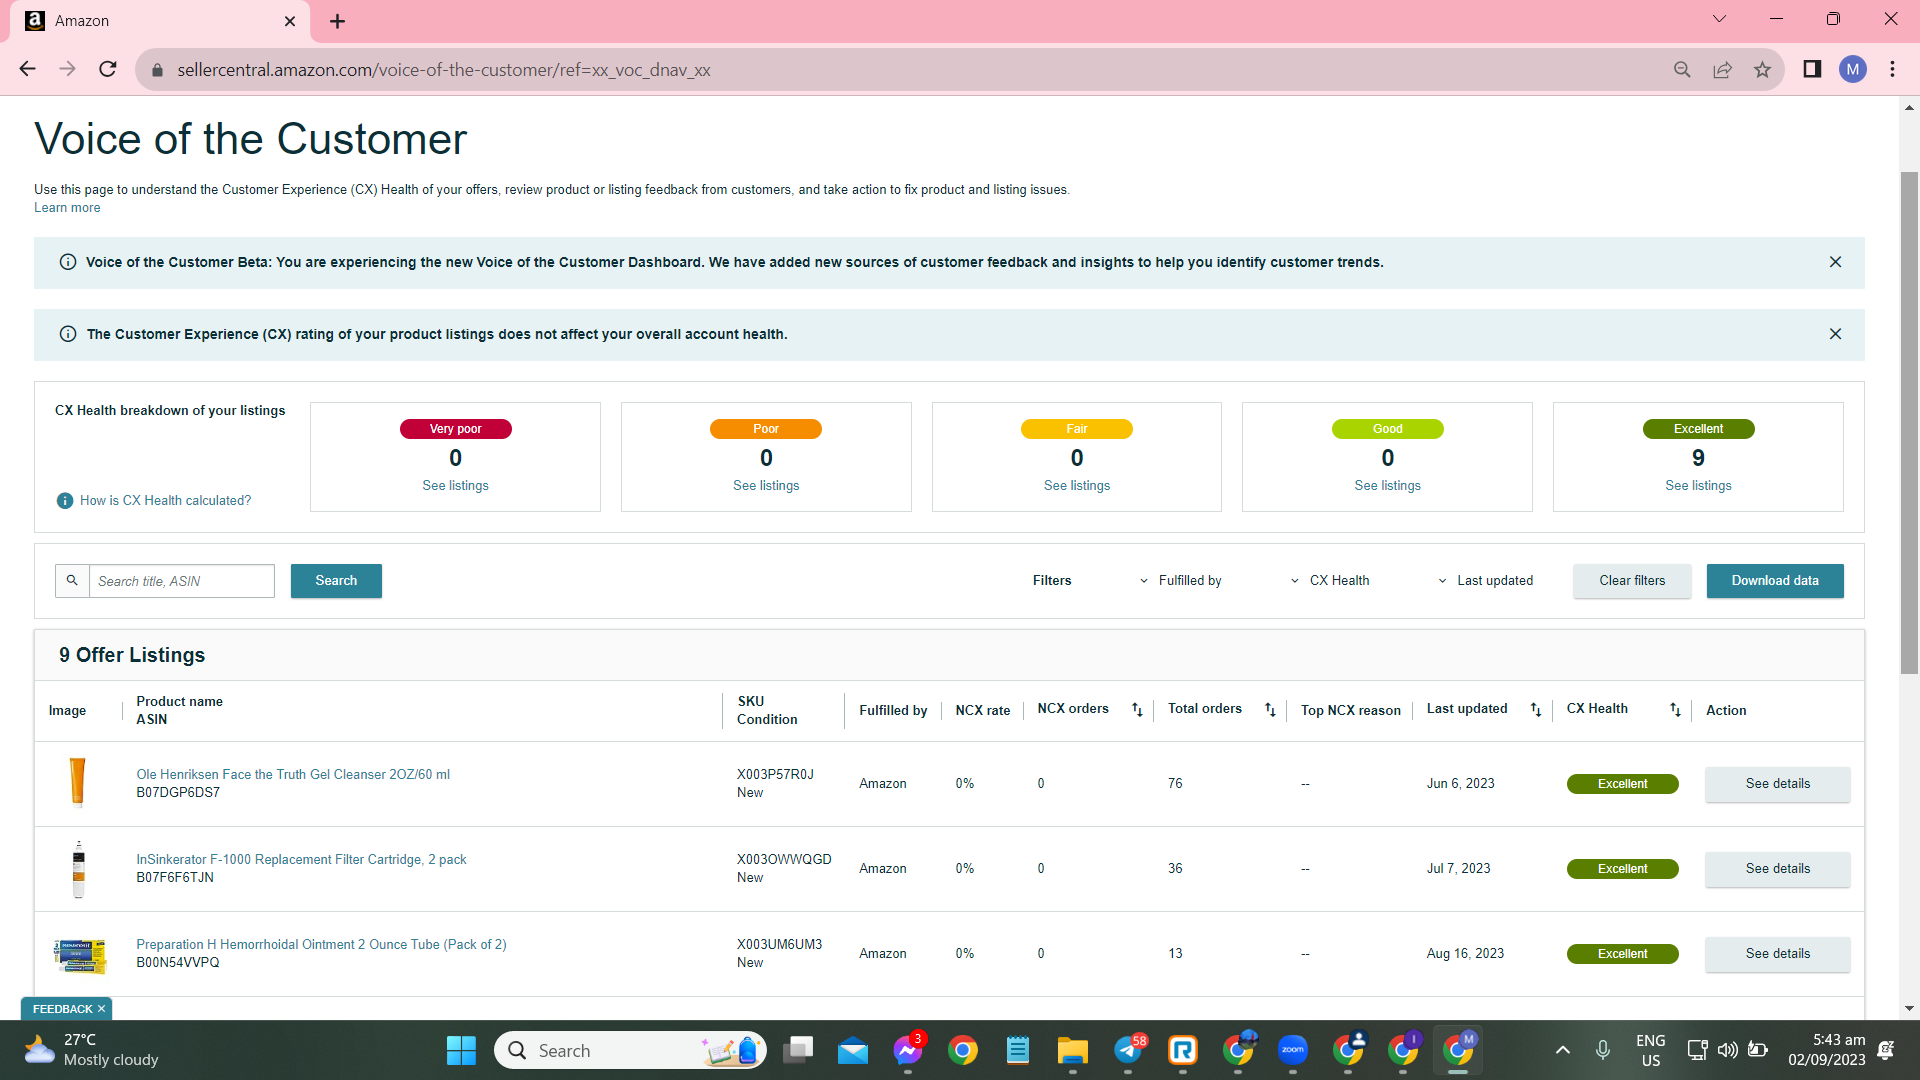The width and height of the screenshot is (1920, 1080).
Task: Expand the Fulfilled by filter
Action: coord(1181,581)
